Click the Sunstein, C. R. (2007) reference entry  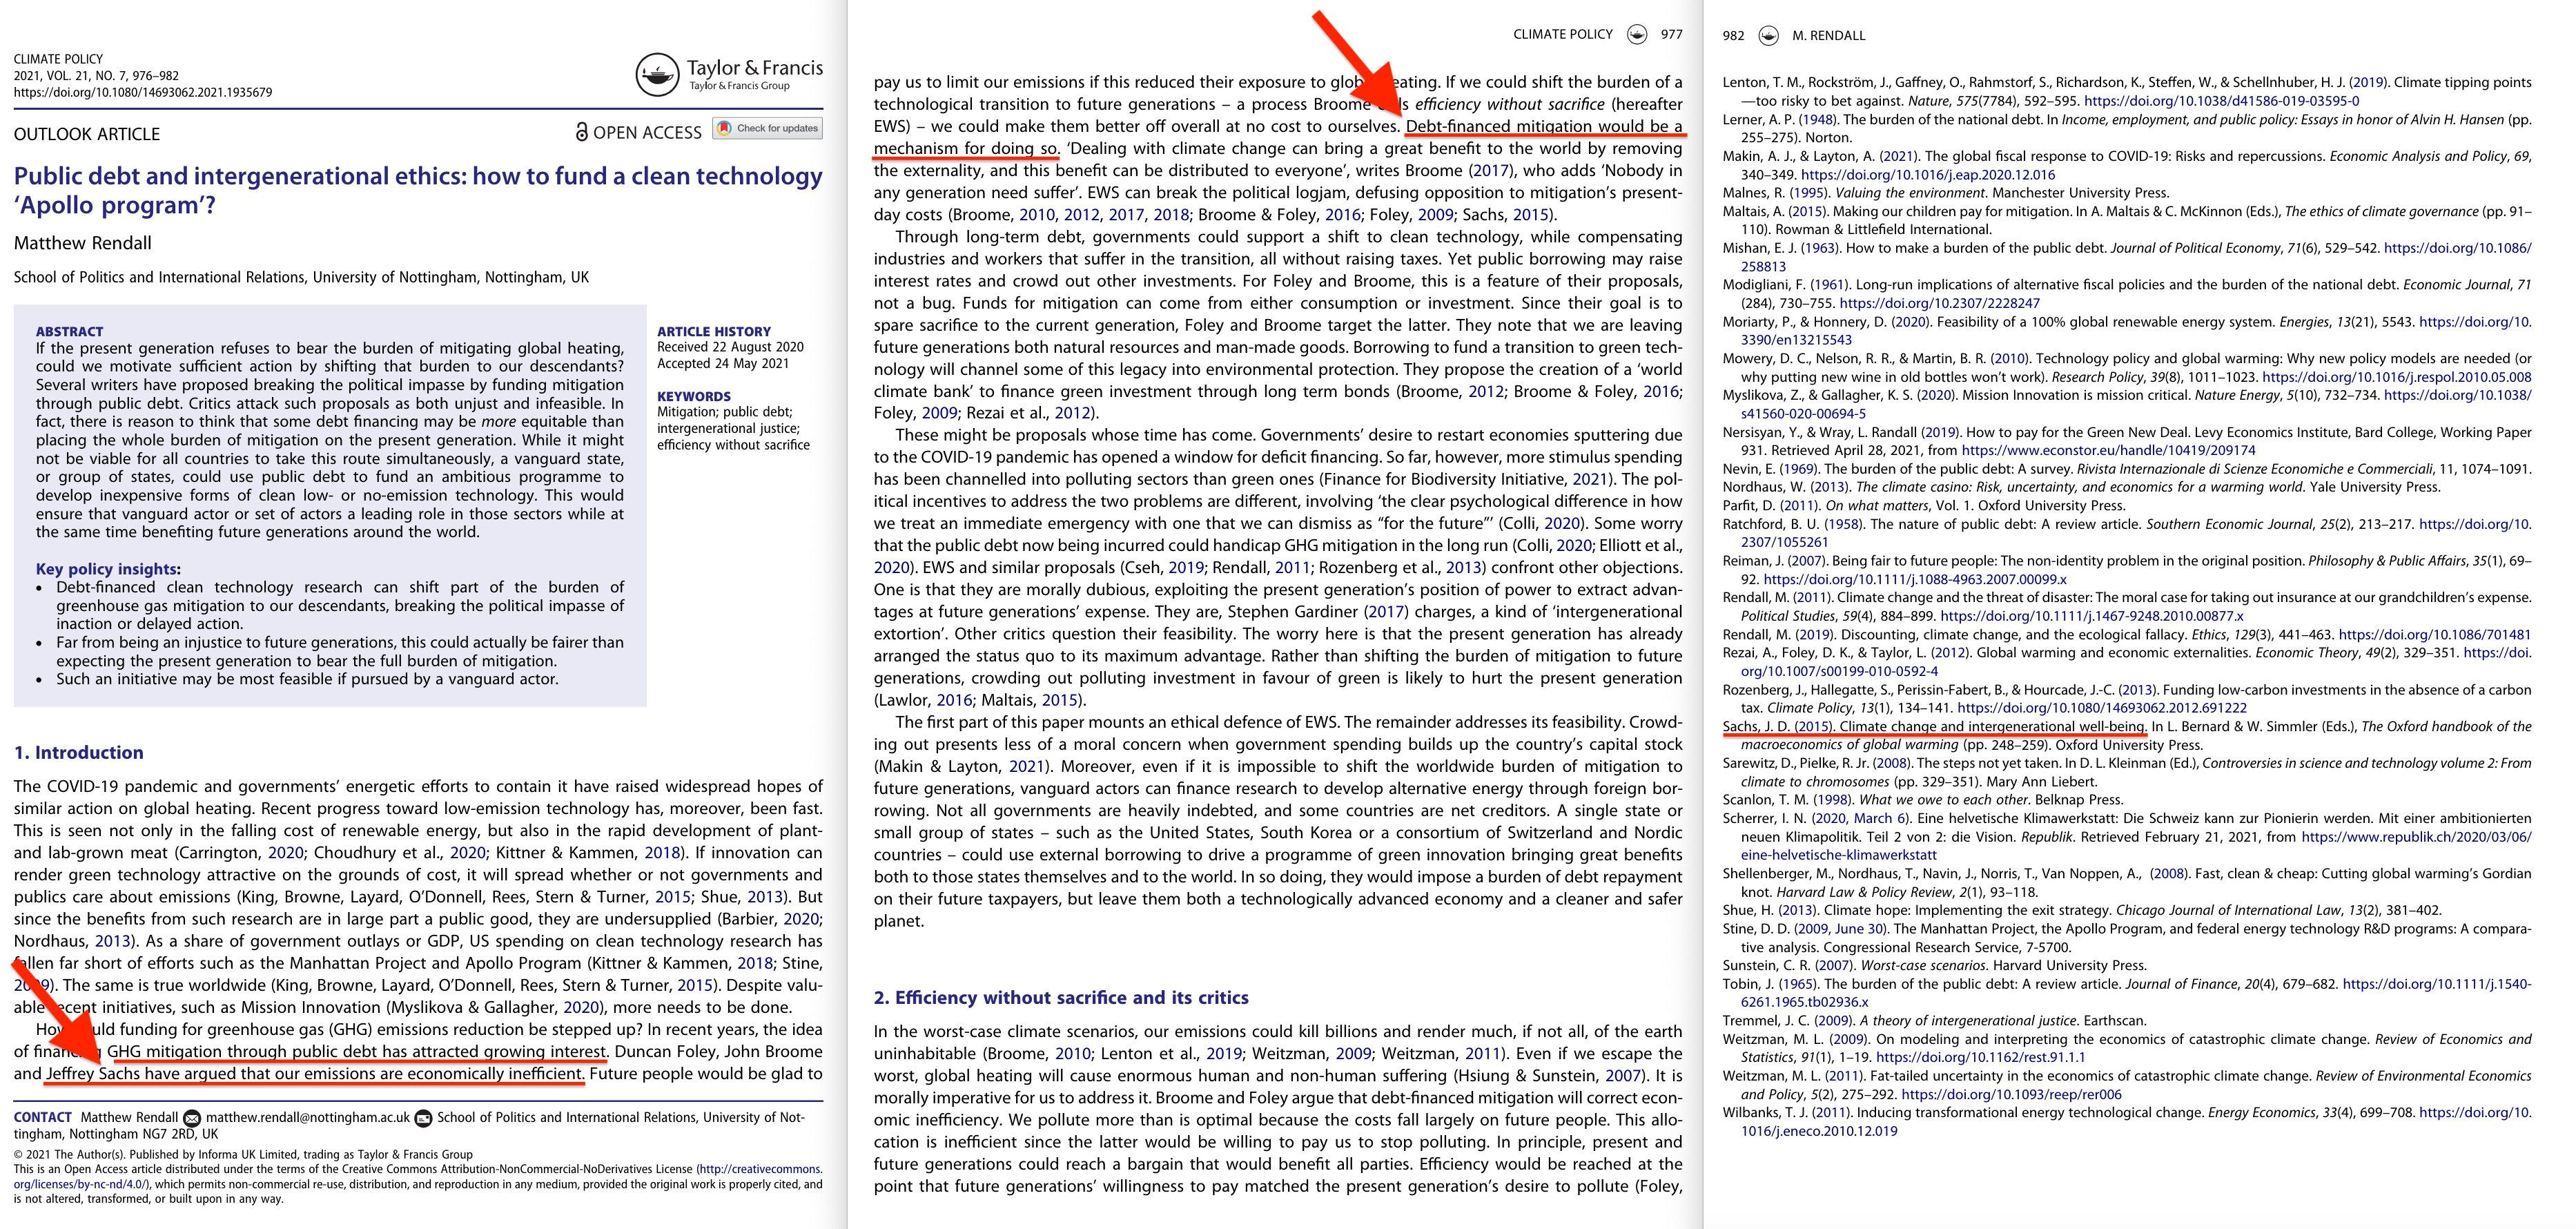pyautogui.click(x=1934, y=965)
